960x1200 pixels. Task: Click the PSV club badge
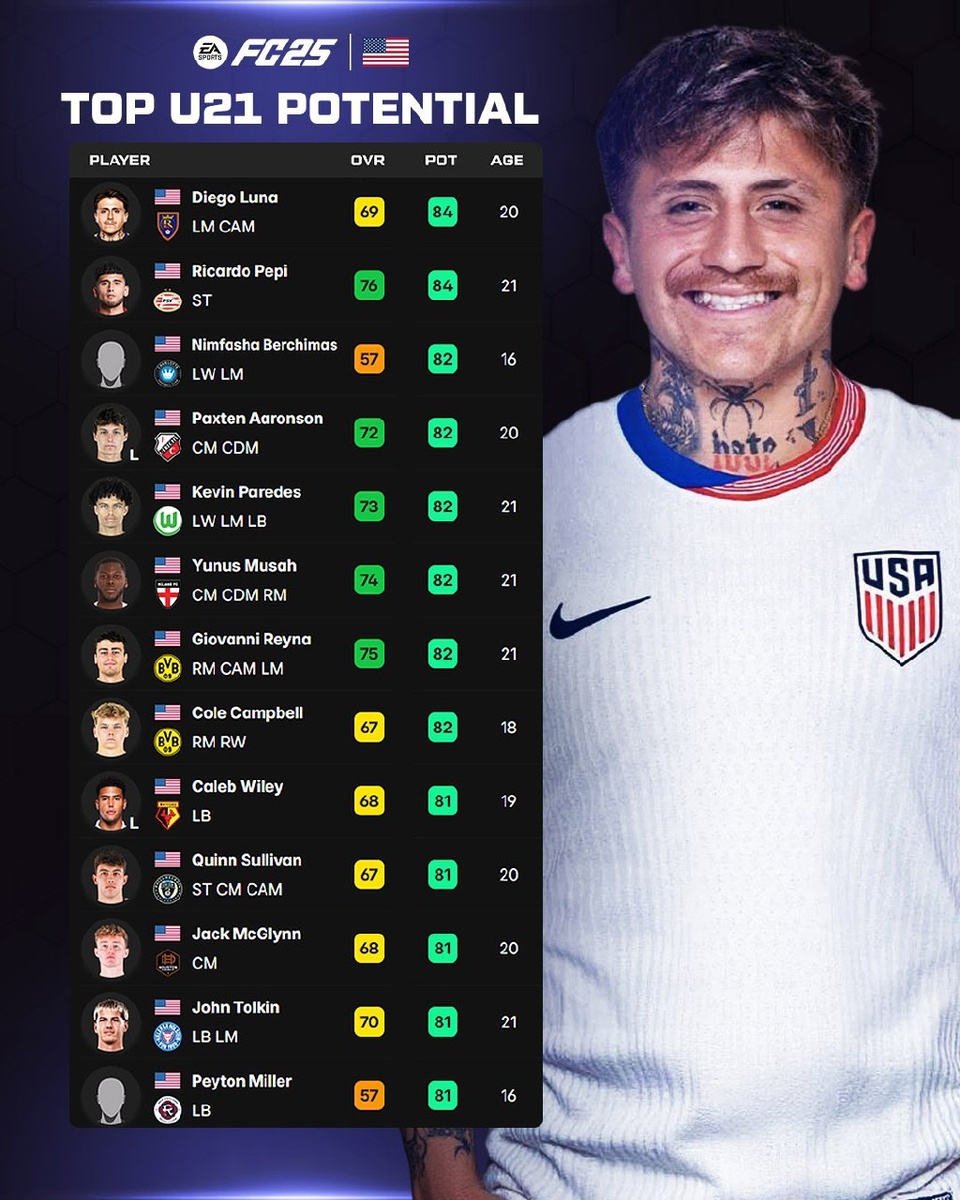pos(167,300)
